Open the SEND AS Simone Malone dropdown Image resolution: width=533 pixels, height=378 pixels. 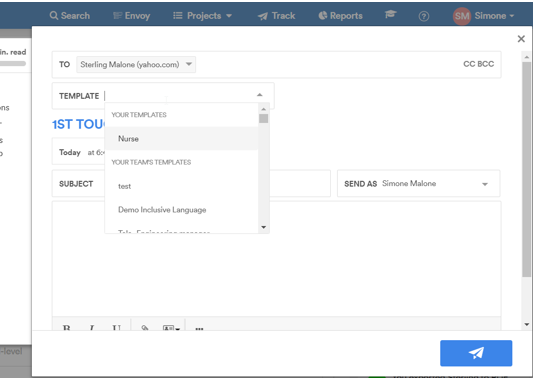coord(418,184)
